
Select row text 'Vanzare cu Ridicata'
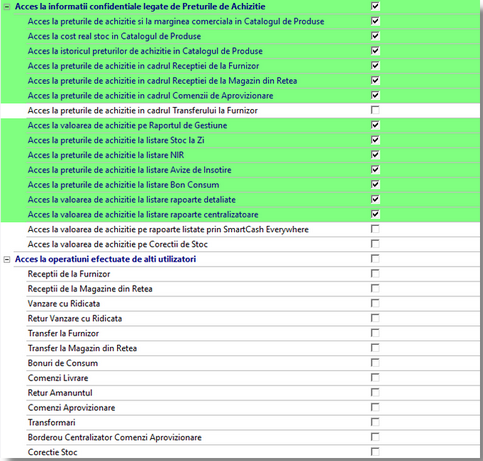[x=64, y=304]
